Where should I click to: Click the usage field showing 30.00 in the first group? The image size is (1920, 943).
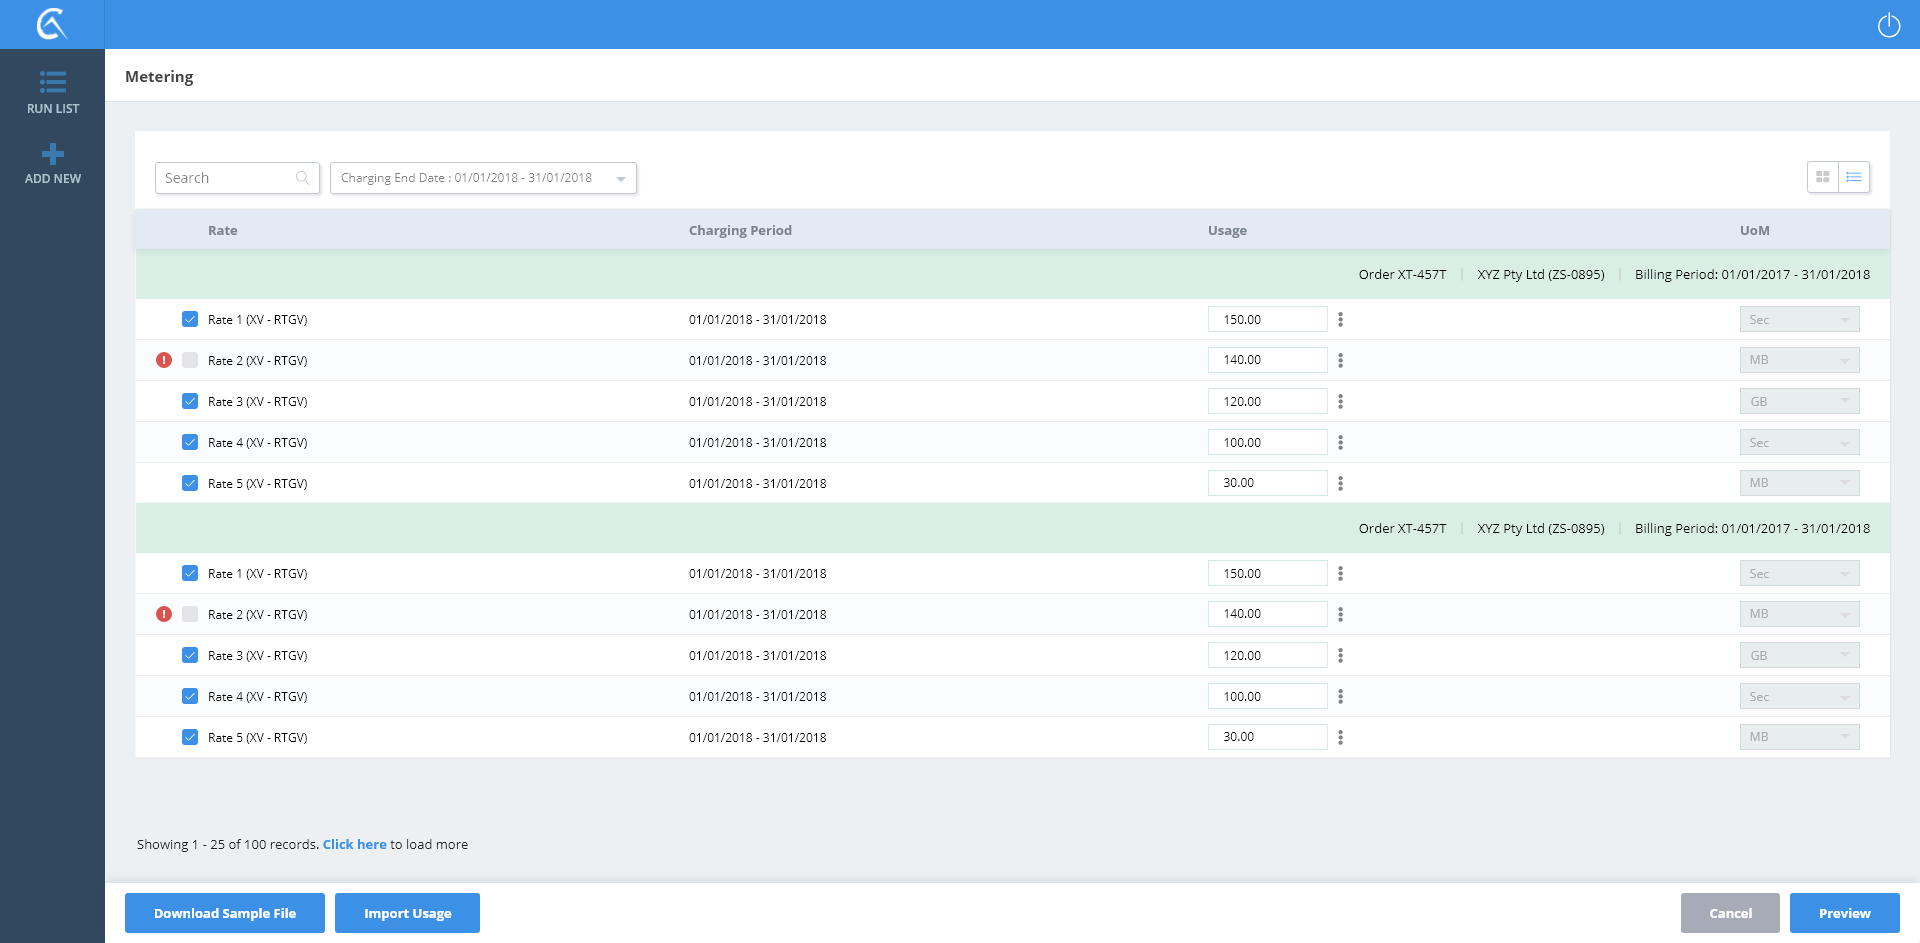tap(1267, 483)
